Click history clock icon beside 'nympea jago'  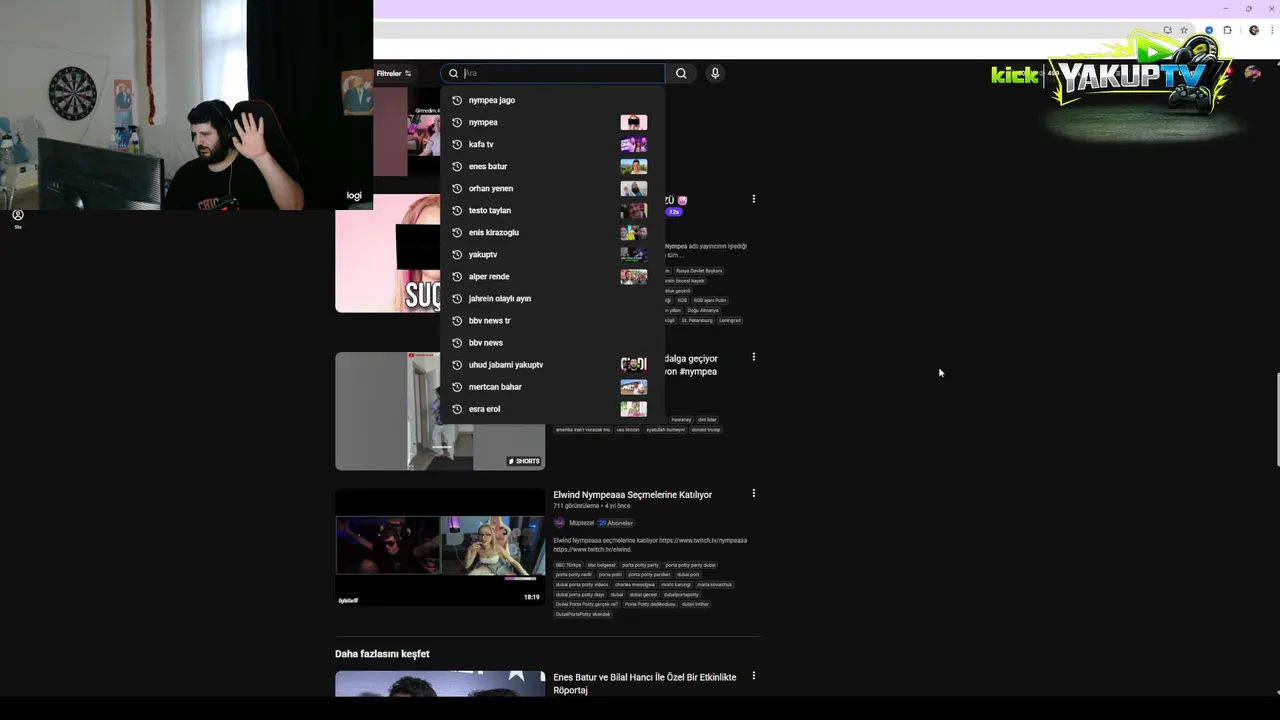pyautogui.click(x=457, y=100)
